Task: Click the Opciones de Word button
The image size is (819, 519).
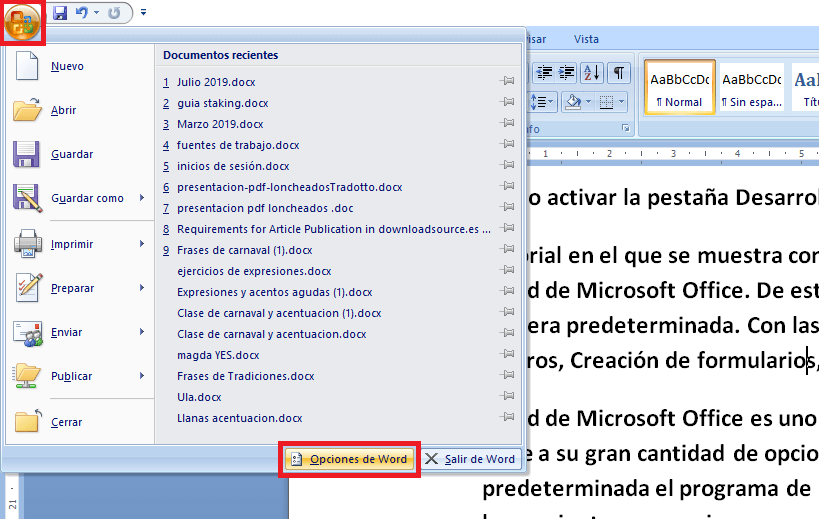Action: tap(349, 459)
